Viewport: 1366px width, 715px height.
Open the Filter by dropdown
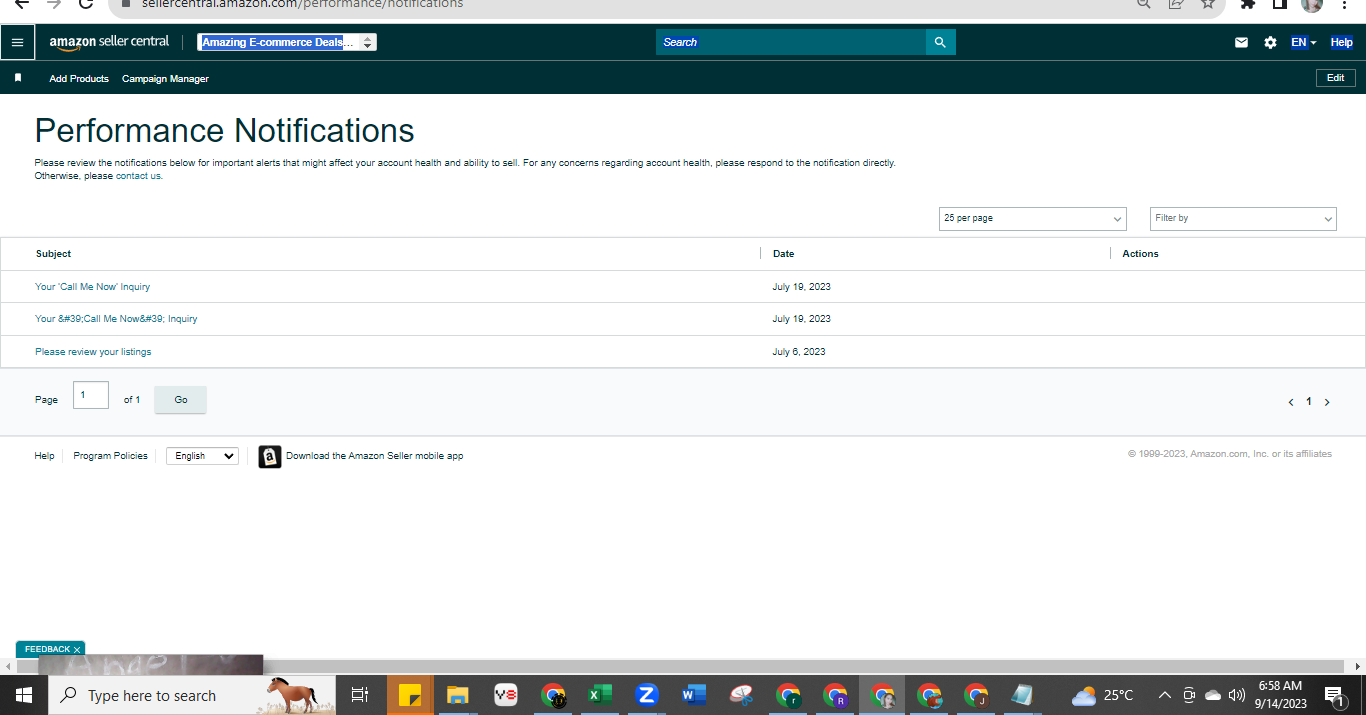(1243, 219)
